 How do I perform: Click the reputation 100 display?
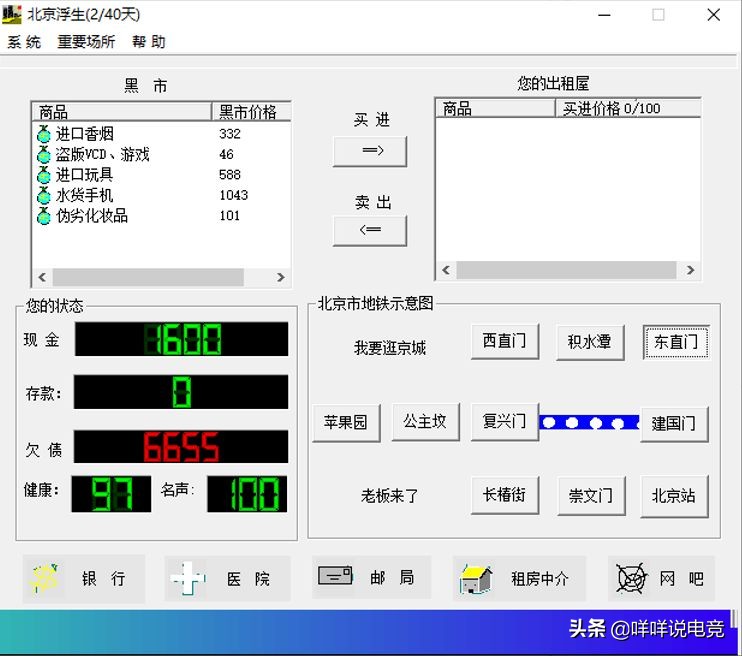click(x=247, y=494)
